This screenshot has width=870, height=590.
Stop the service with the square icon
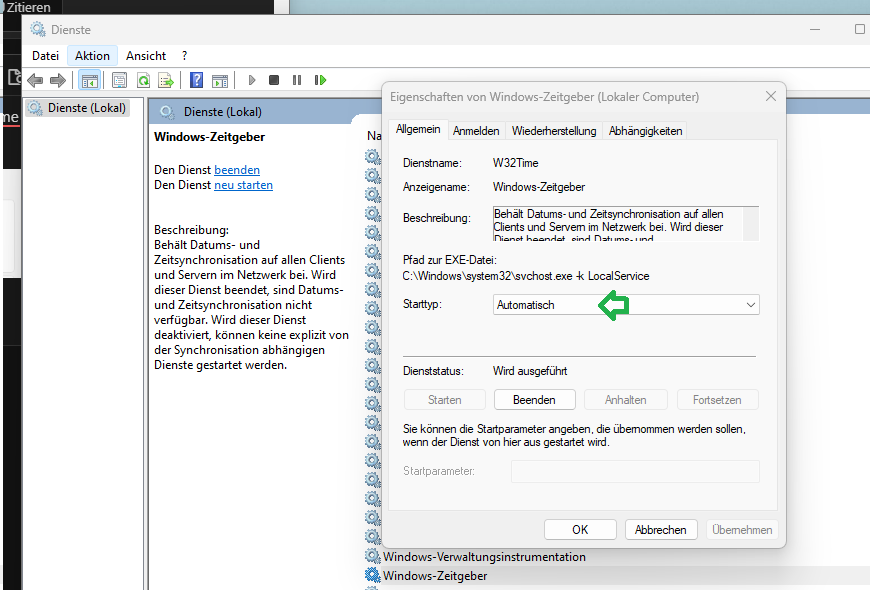[274, 80]
